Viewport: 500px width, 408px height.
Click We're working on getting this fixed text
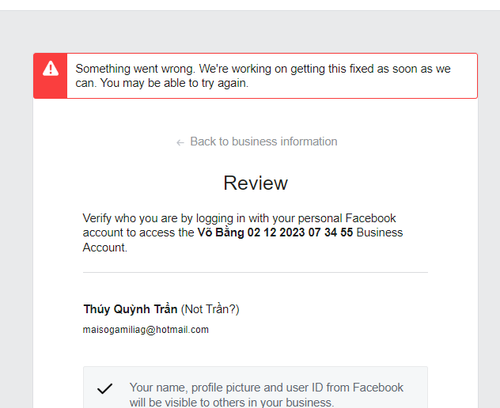tap(303, 69)
